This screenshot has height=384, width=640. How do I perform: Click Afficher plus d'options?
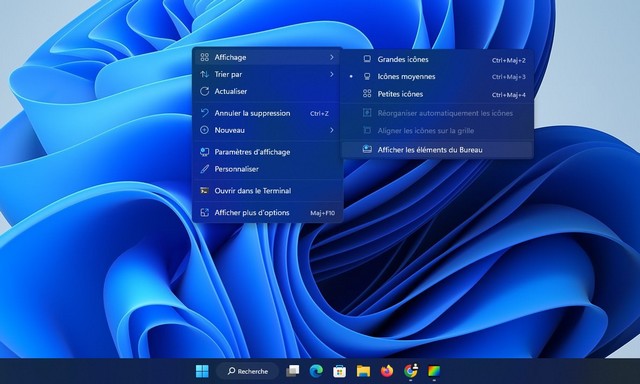tap(267, 213)
